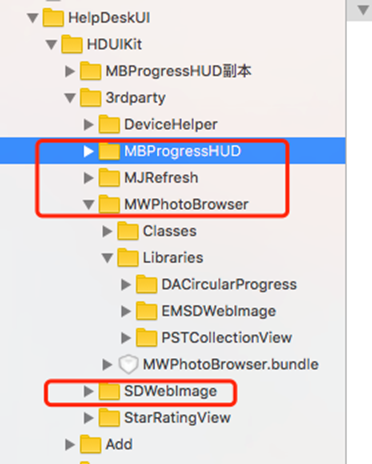
Task: Click the StarRatingView folder icon
Action: pos(109,418)
